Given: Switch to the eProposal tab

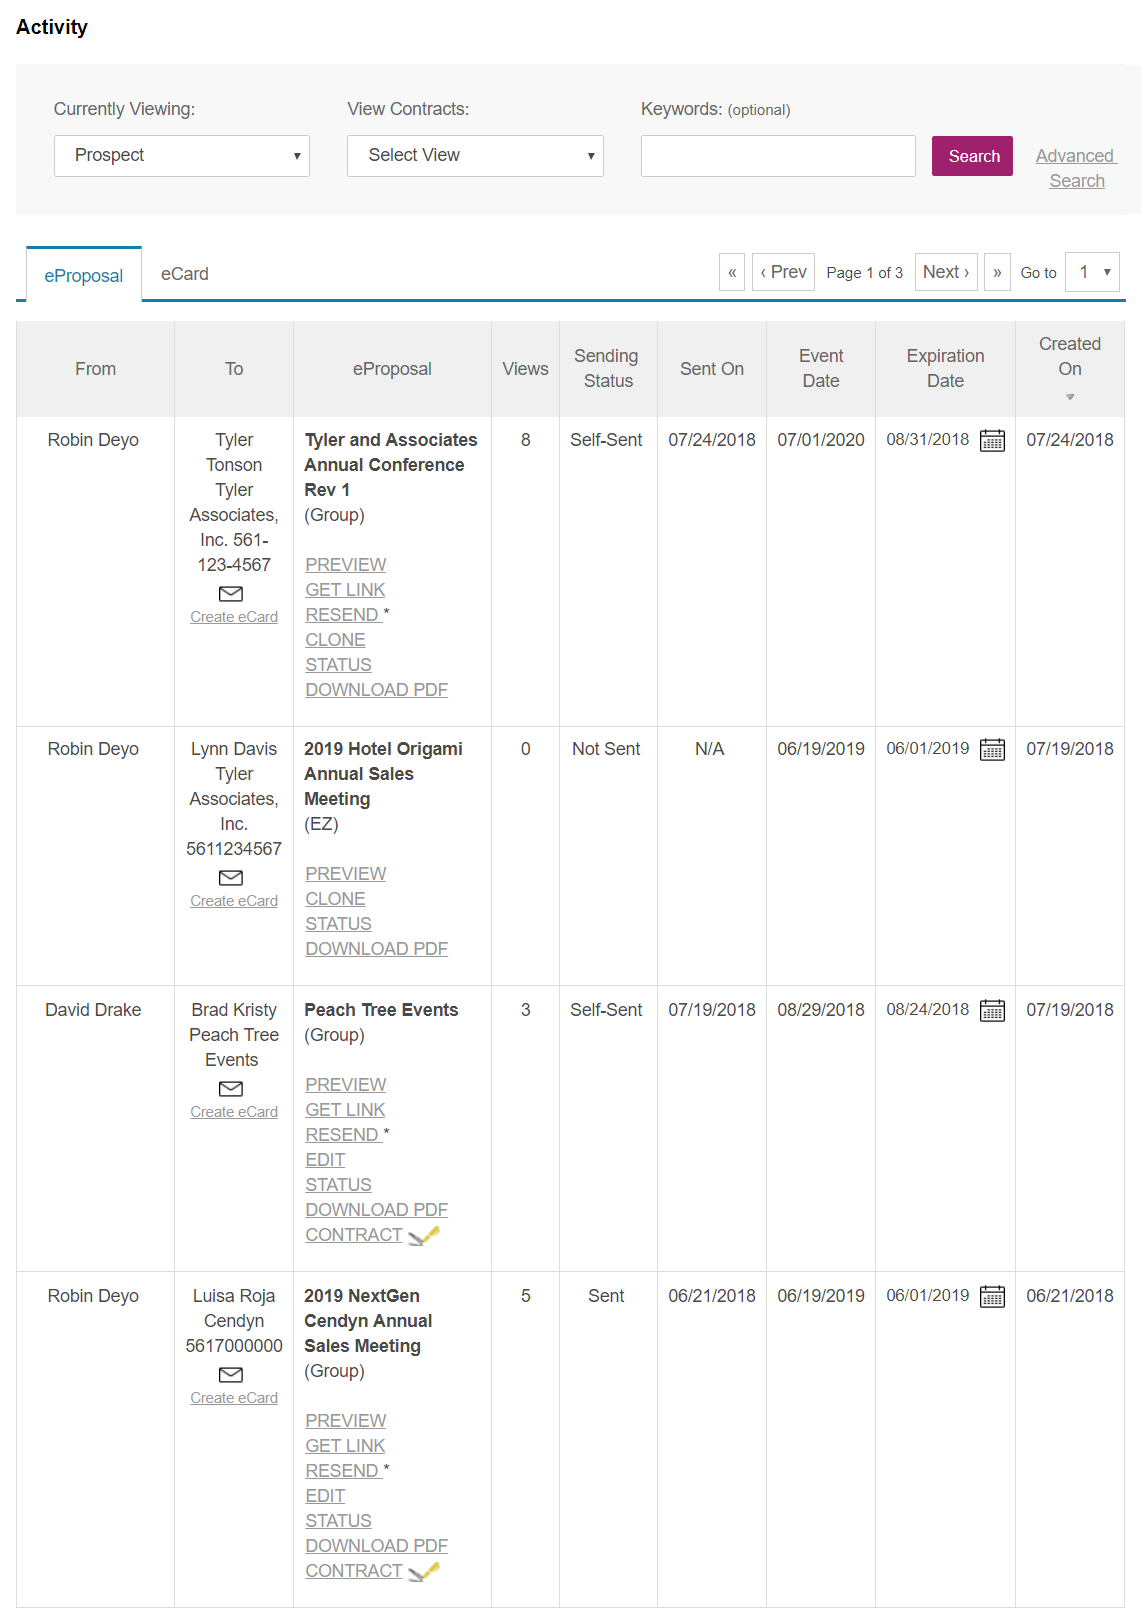Looking at the screenshot, I should click(84, 275).
